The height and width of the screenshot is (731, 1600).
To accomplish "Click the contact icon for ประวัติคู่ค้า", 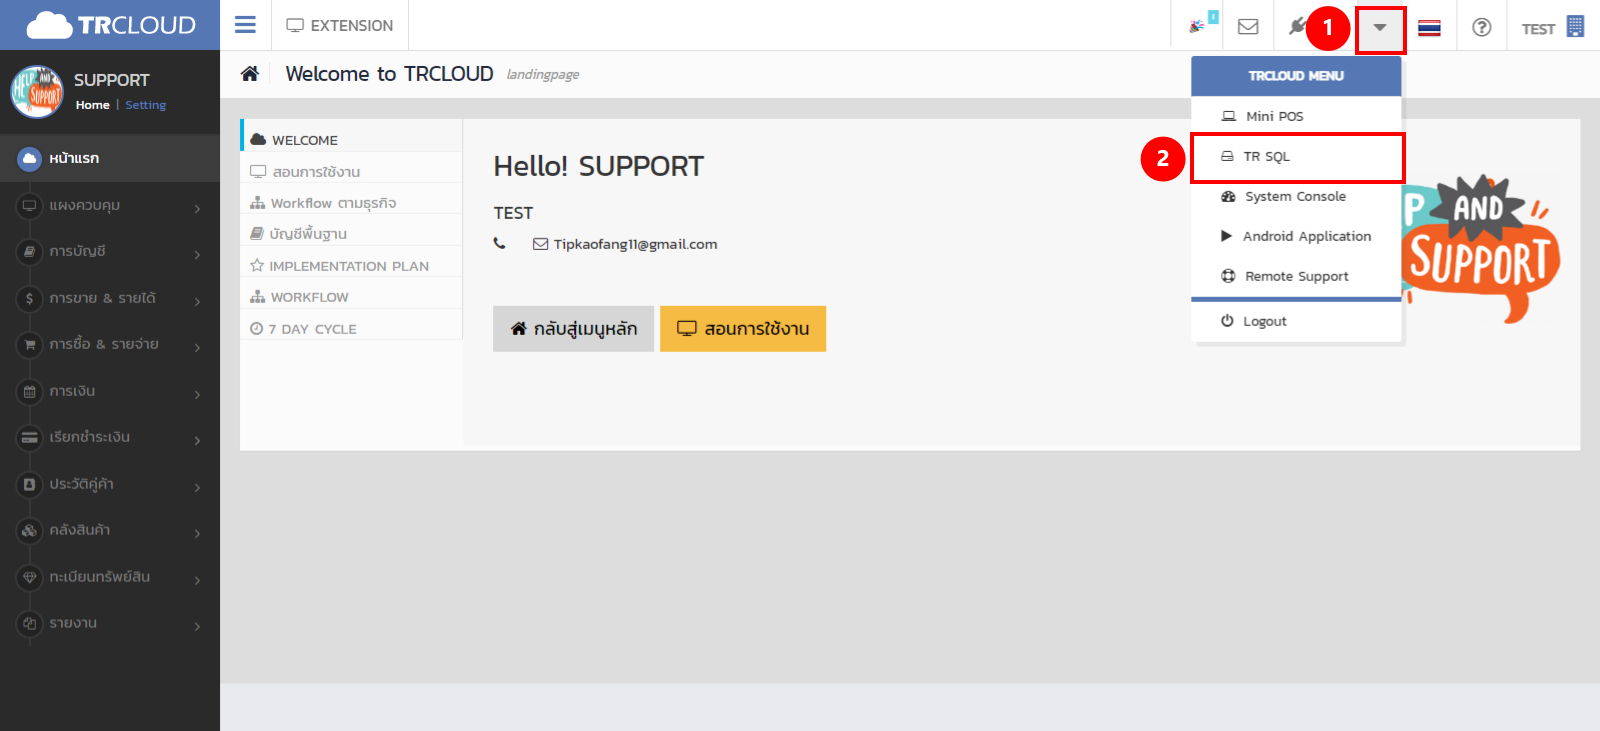I will pyautogui.click(x=30, y=484).
